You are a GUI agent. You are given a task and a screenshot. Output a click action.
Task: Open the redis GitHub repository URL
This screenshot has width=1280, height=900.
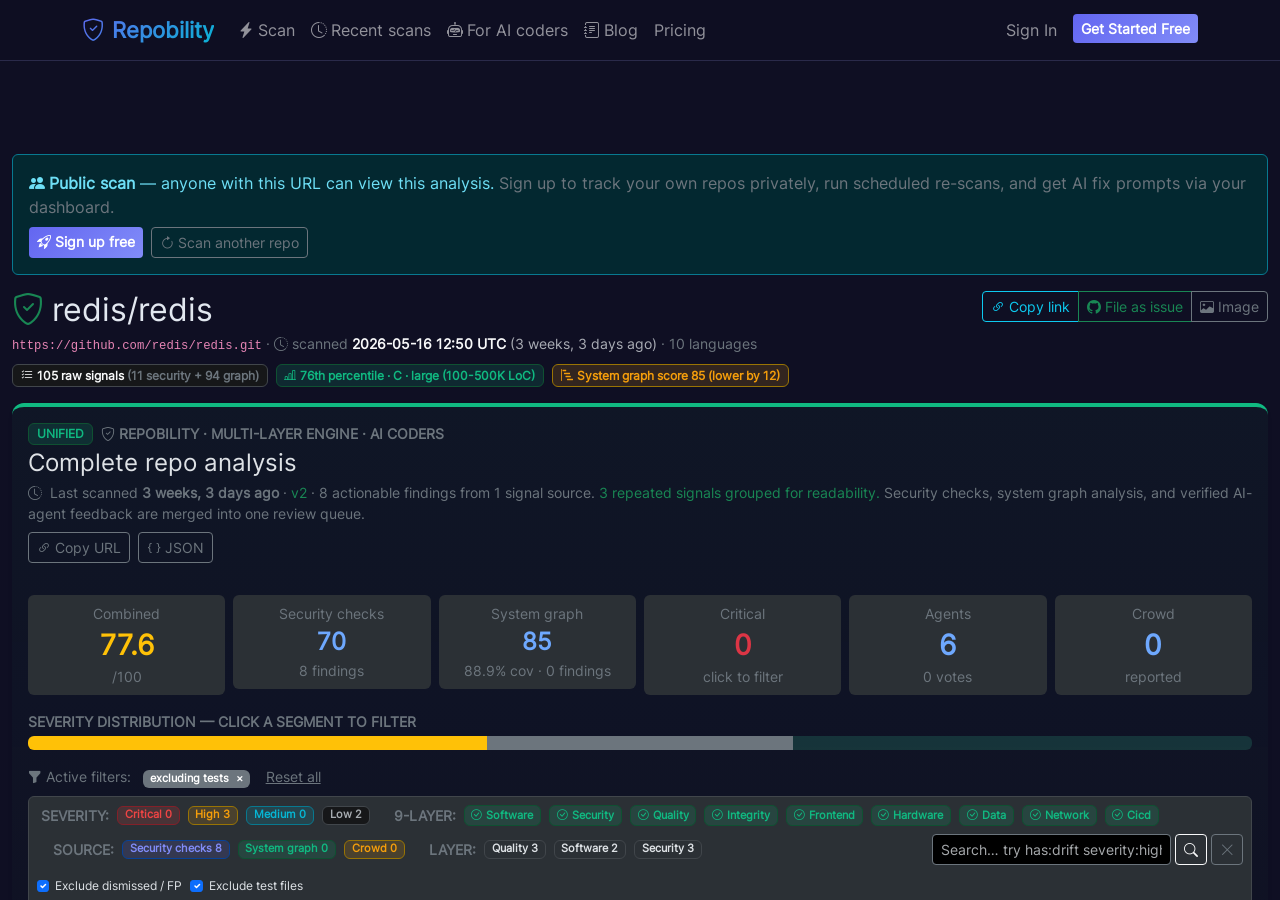(137, 345)
